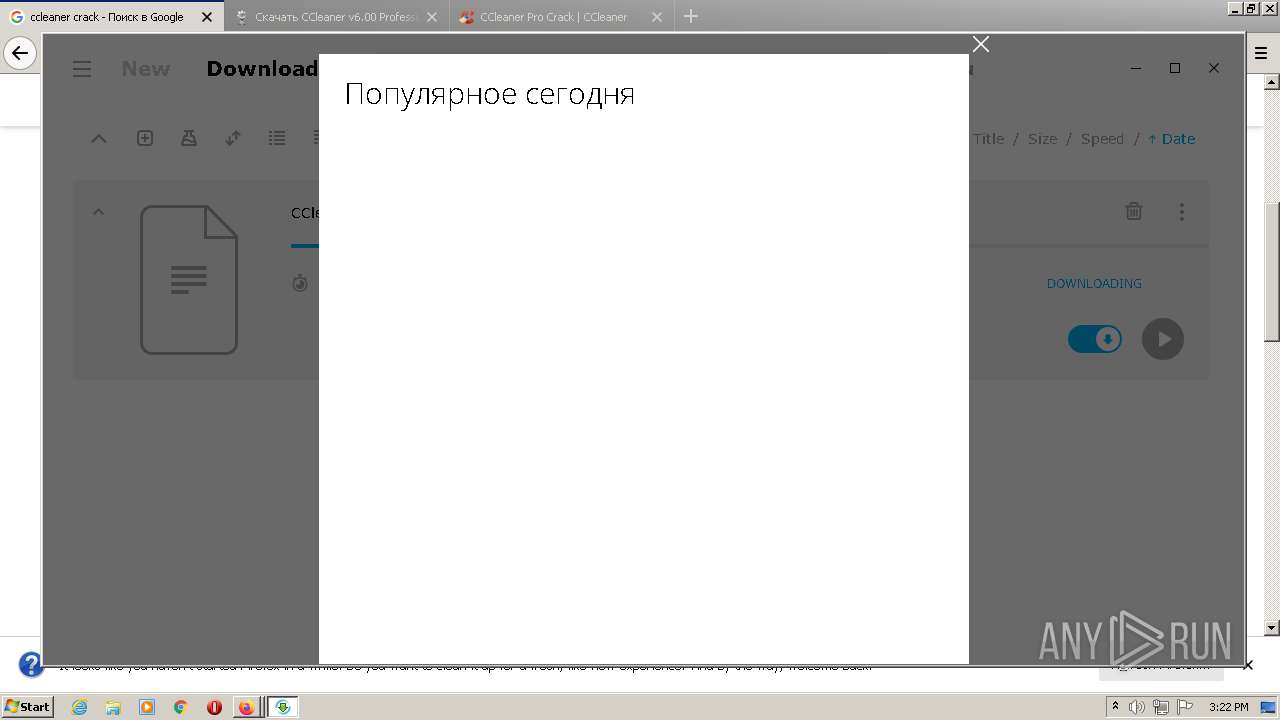Open the hamburger menu in download manager
This screenshot has height=720, width=1280.
[x=82, y=69]
